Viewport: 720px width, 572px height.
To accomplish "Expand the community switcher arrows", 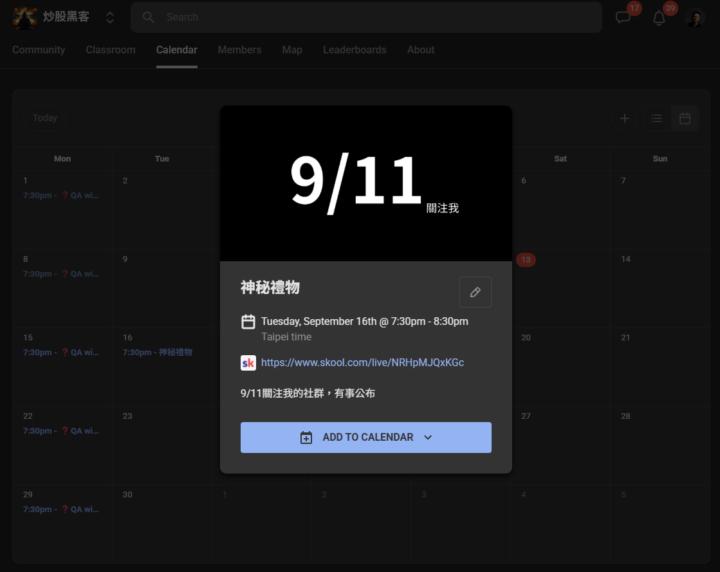I will (x=110, y=17).
